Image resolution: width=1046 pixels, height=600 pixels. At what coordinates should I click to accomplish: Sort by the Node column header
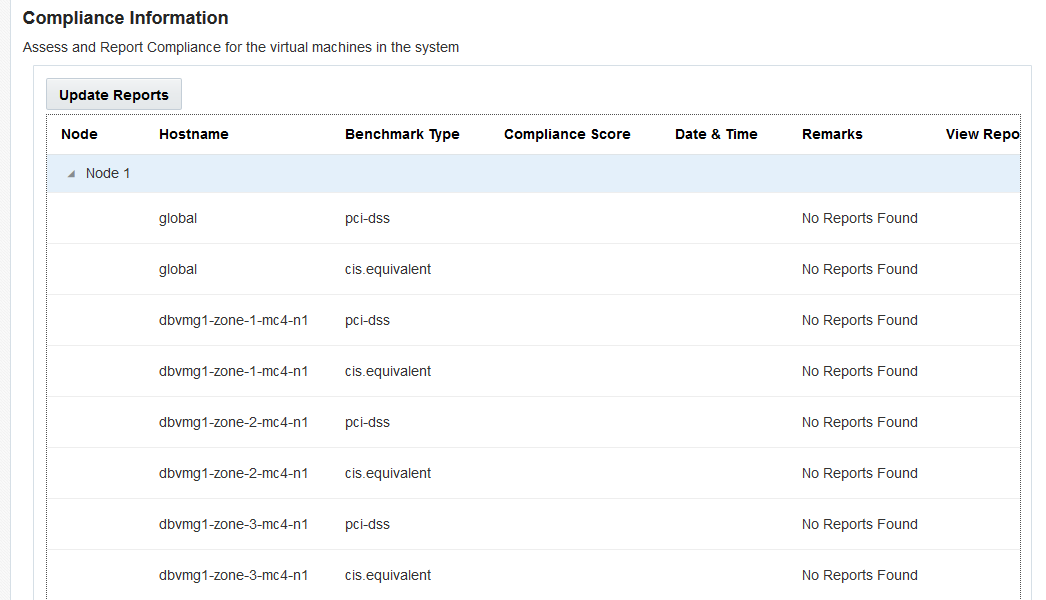pyautogui.click(x=79, y=134)
